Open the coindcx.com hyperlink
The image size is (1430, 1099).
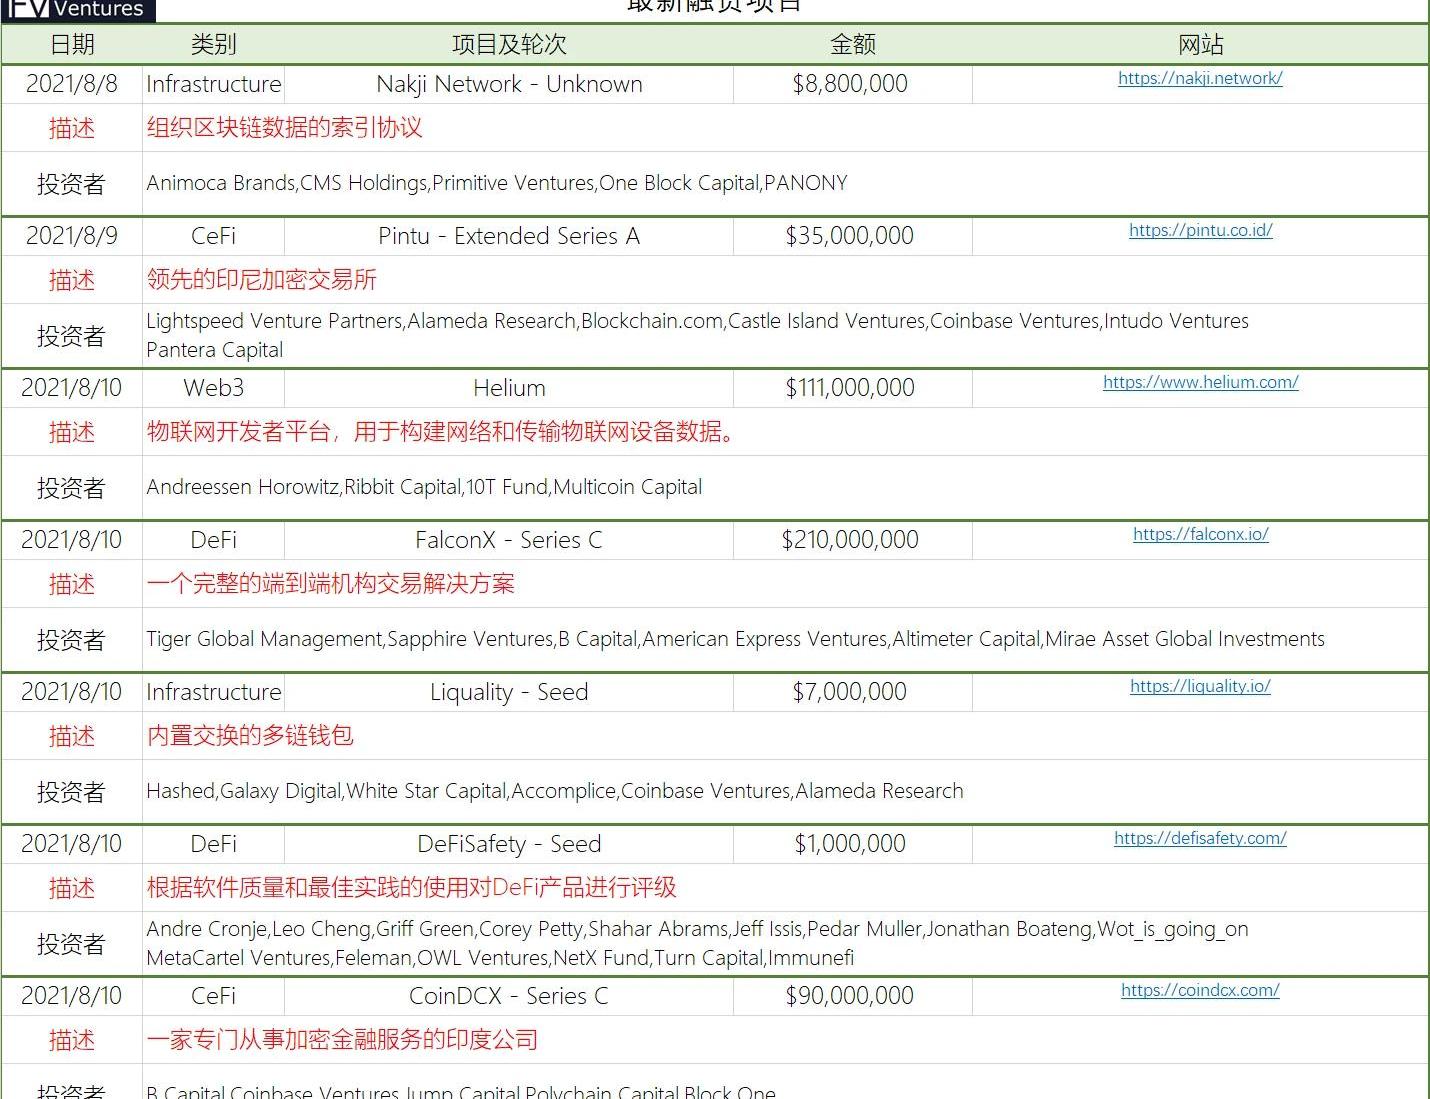pos(1200,990)
